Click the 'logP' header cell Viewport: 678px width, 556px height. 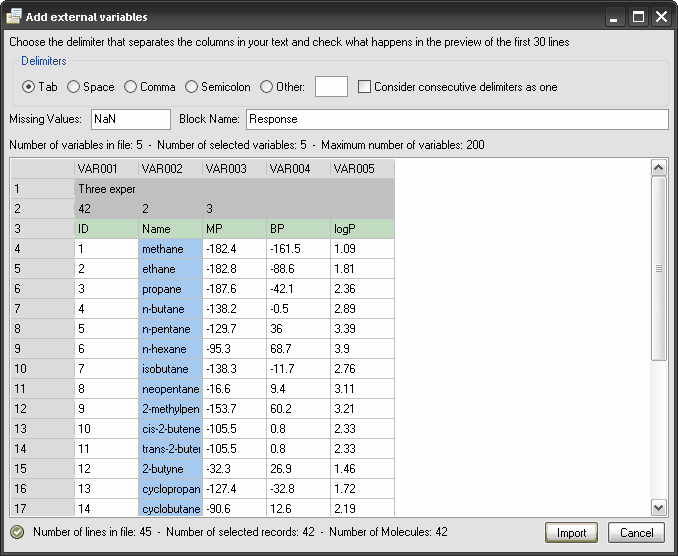362,229
